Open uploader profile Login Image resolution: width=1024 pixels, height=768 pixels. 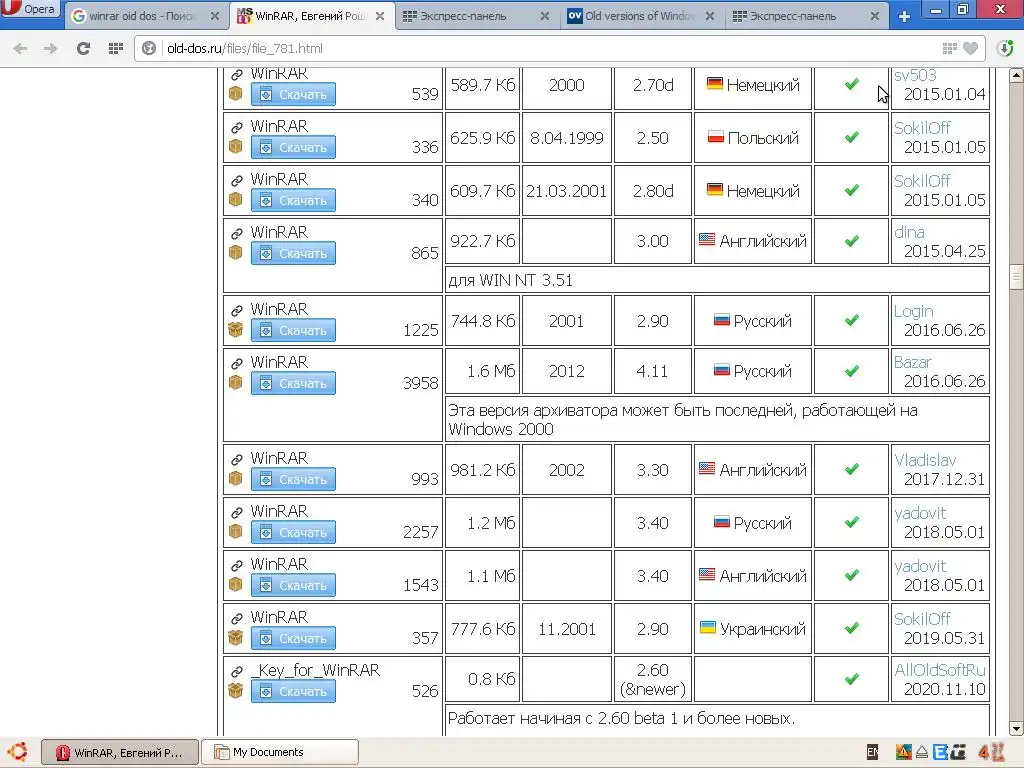(x=914, y=312)
